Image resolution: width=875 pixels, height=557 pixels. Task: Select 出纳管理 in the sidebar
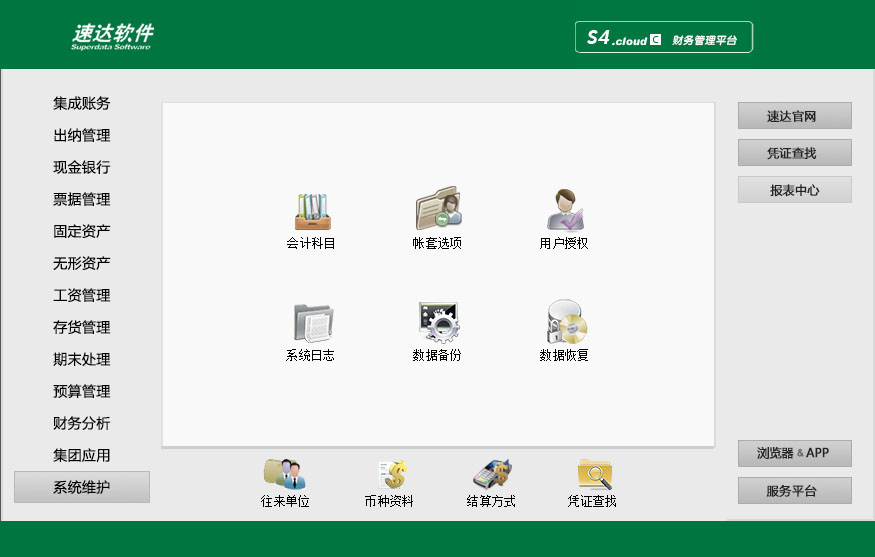pyautogui.click(x=81, y=135)
